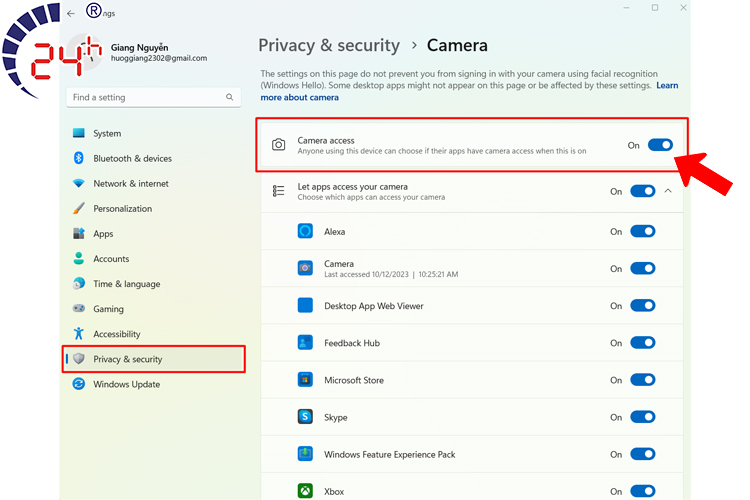
Task: Click the Skype app icon
Action: pyautogui.click(x=305, y=417)
